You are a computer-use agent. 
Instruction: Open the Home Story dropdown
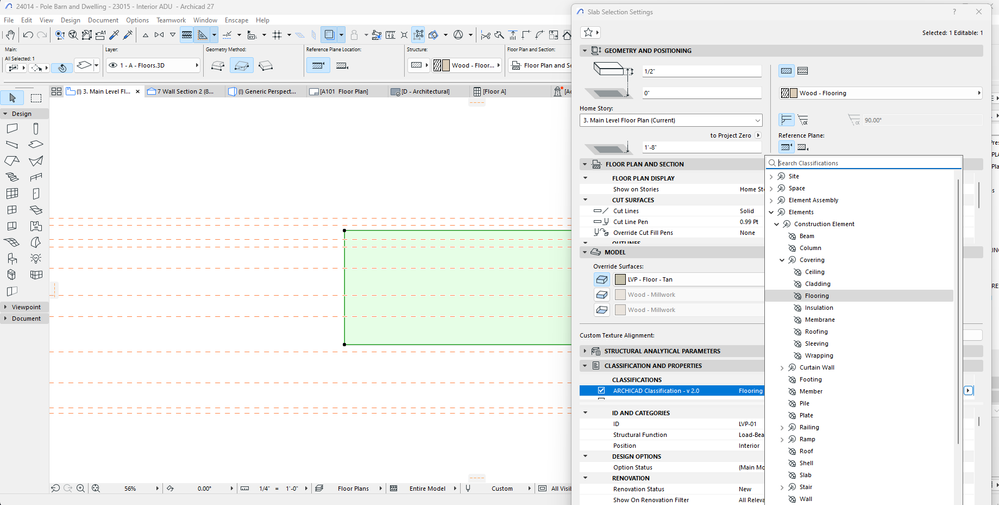tap(670, 120)
